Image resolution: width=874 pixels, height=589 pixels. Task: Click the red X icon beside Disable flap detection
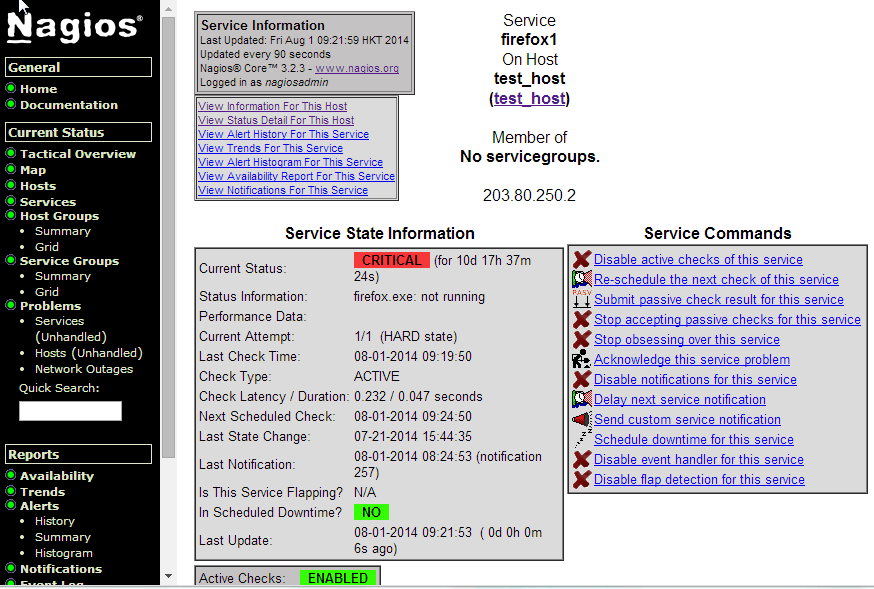(x=582, y=480)
